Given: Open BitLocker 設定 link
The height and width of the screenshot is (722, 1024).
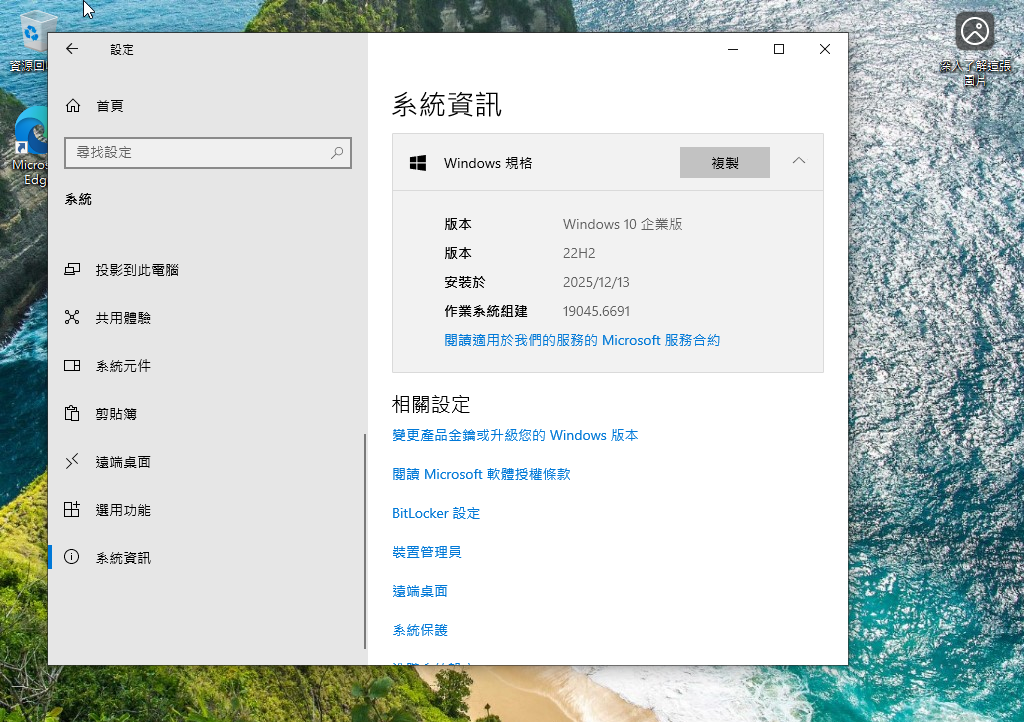Looking at the screenshot, I should [x=436, y=513].
